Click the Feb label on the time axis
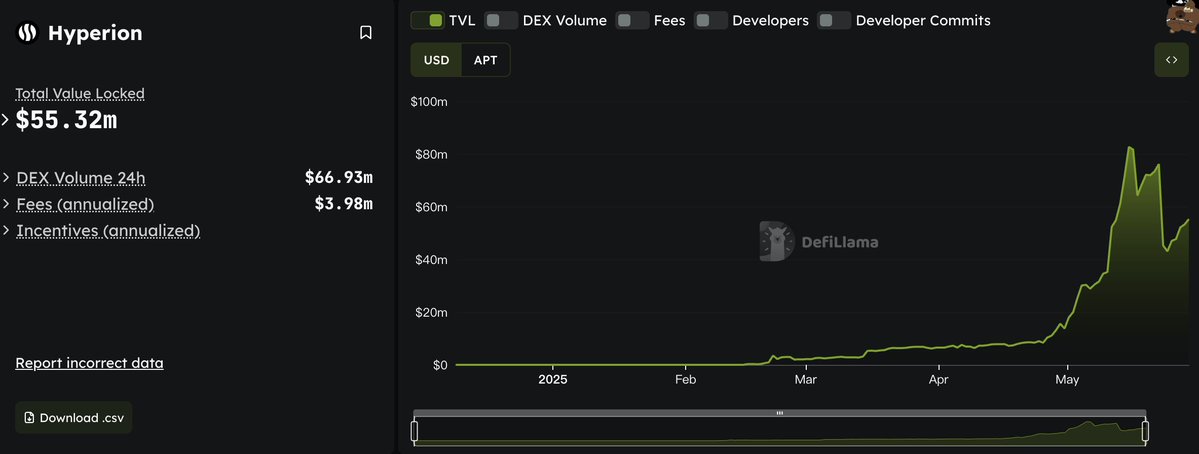Image resolution: width=1199 pixels, height=454 pixels. [x=685, y=379]
